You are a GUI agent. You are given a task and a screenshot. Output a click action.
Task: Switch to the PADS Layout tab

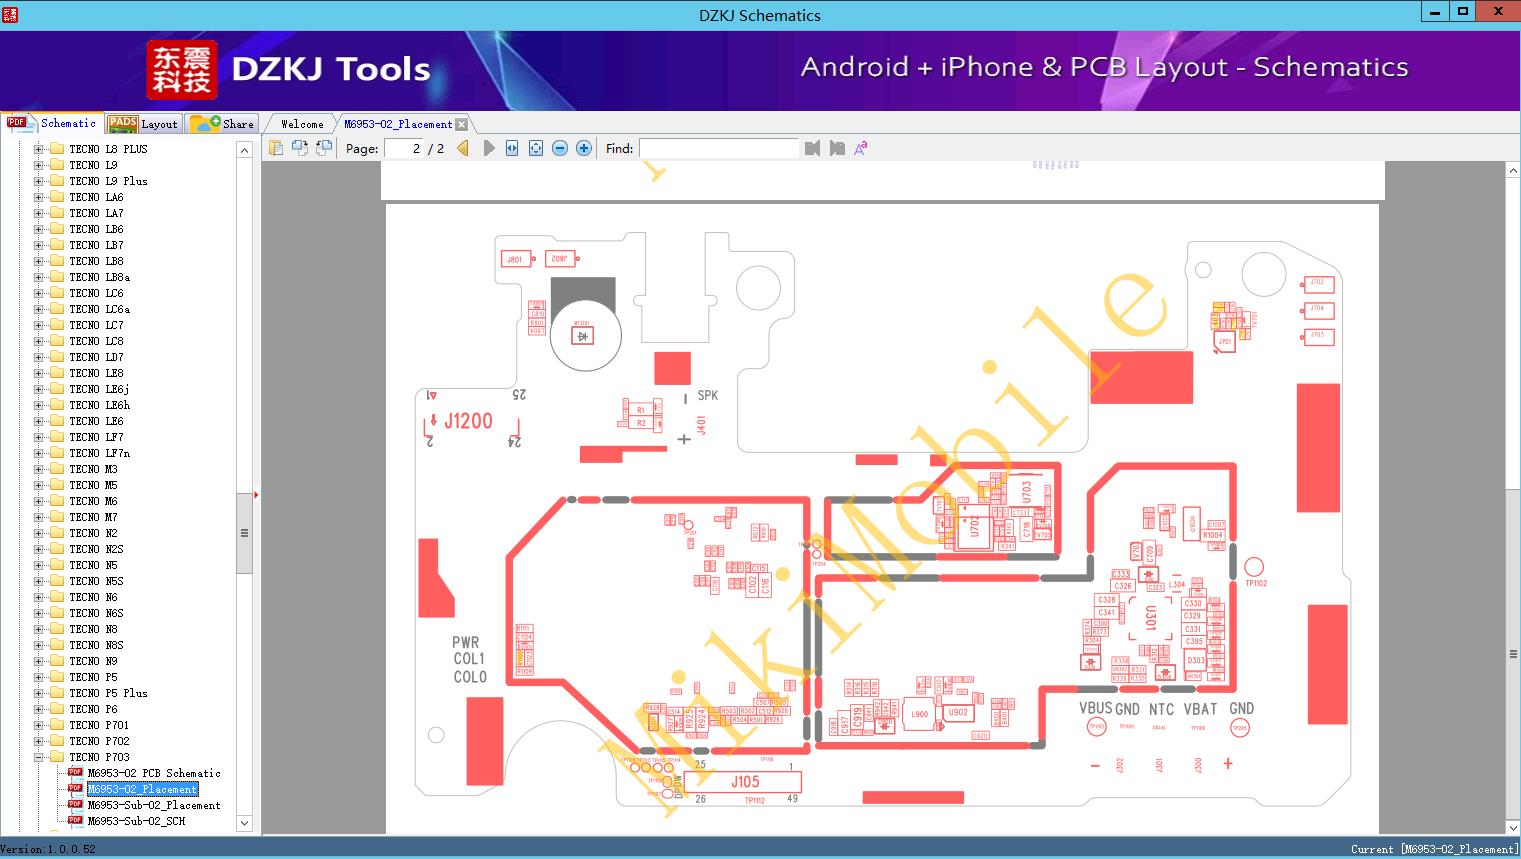[x=143, y=124]
